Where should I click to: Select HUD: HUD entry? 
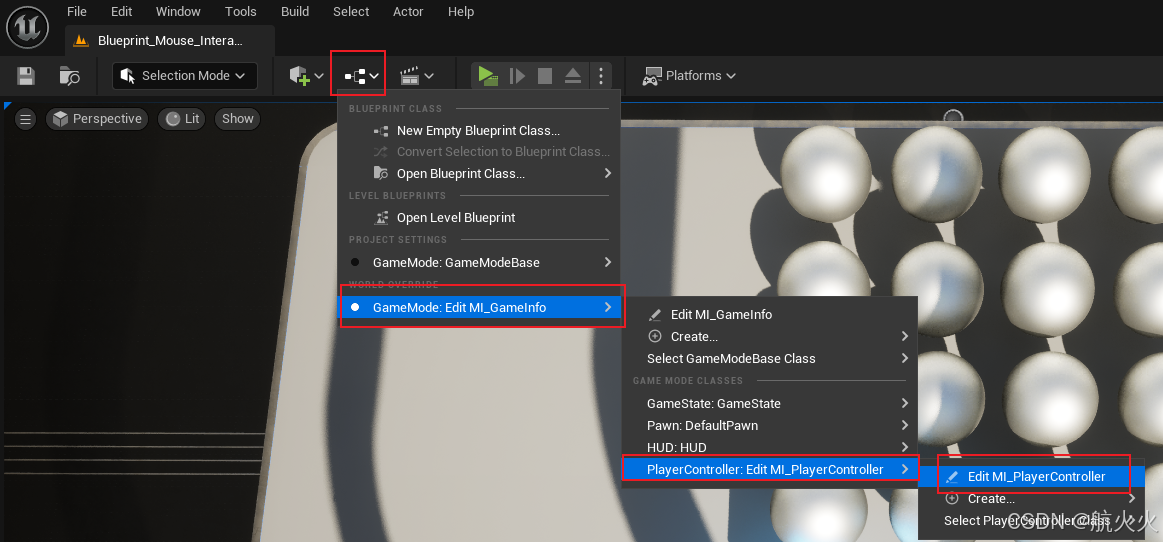click(x=770, y=448)
